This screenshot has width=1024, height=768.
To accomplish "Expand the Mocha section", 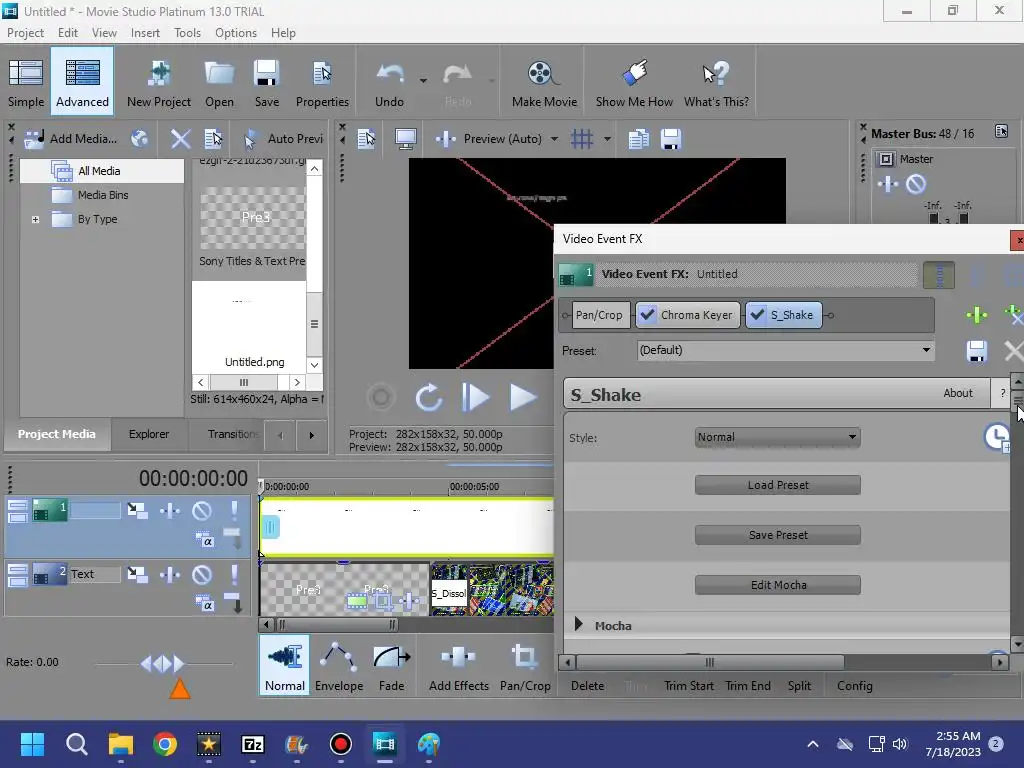I will click(579, 624).
